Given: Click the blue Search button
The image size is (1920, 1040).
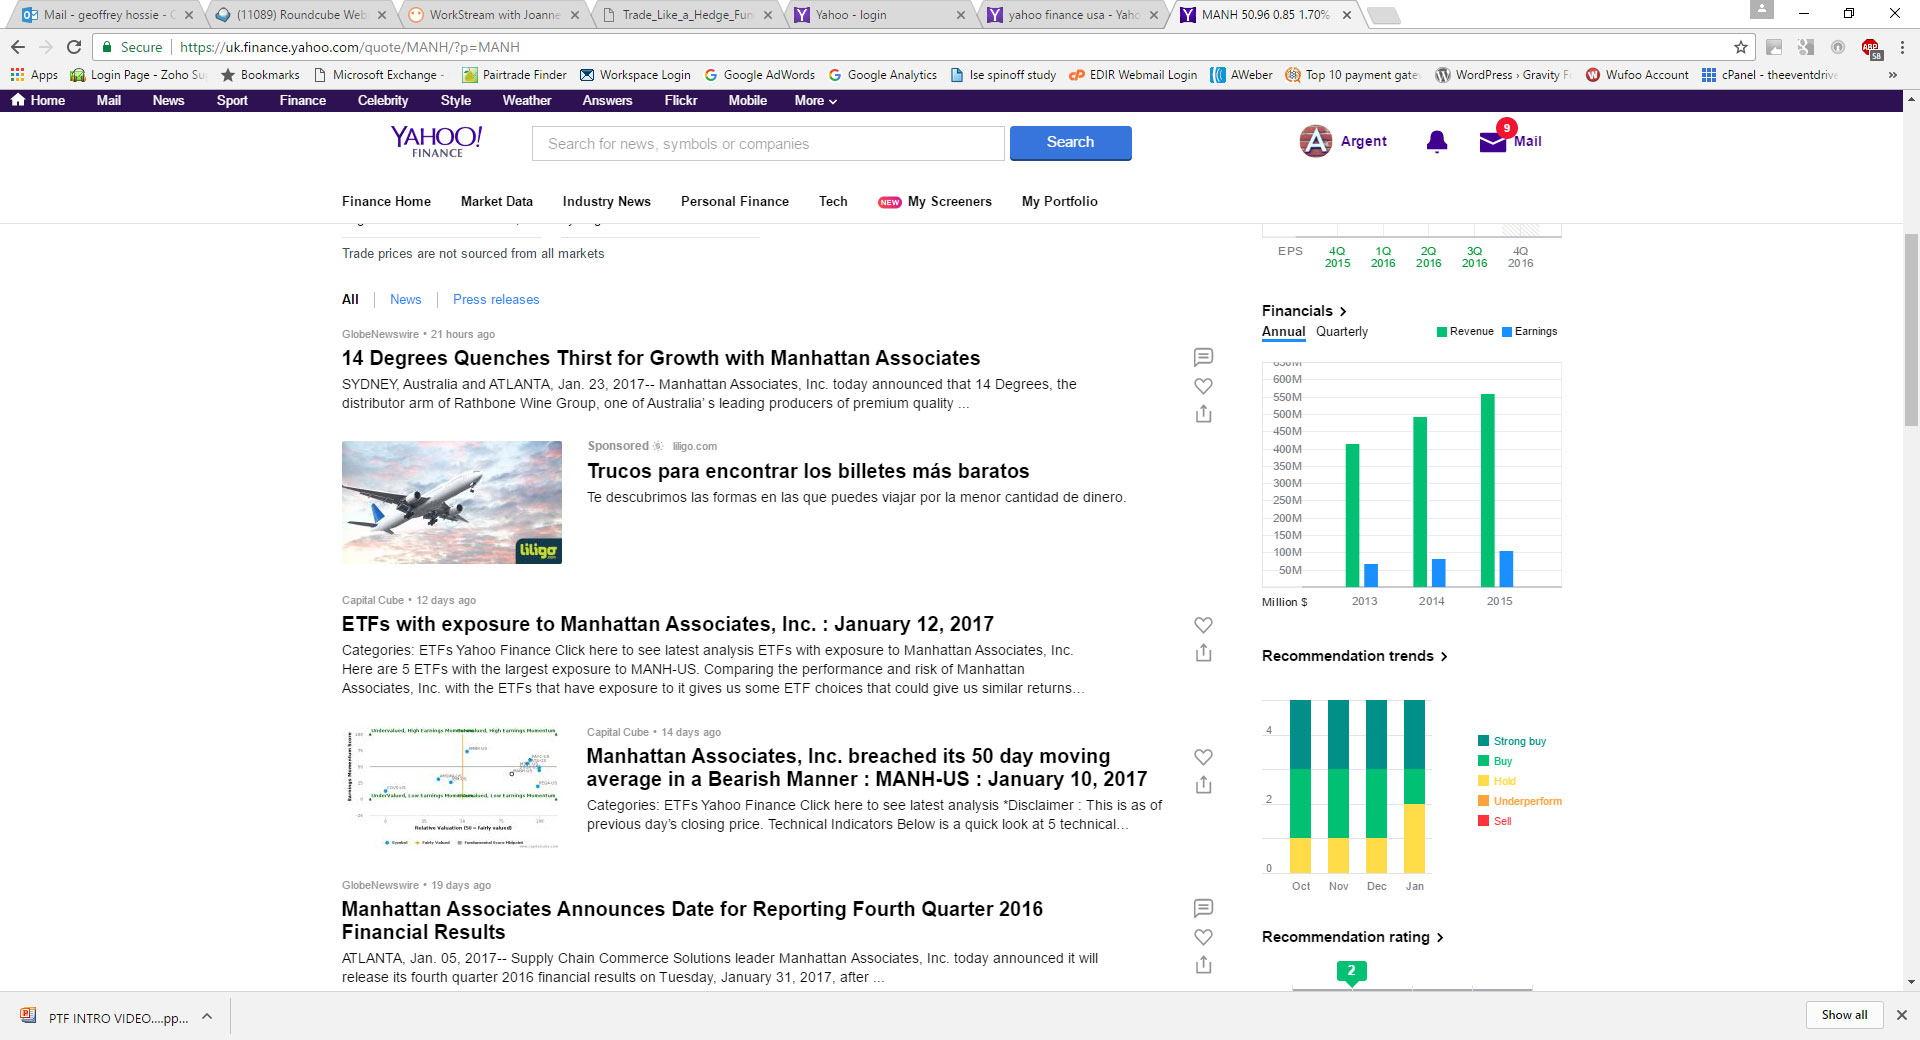Looking at the screenshot, I should (1070, 143).
